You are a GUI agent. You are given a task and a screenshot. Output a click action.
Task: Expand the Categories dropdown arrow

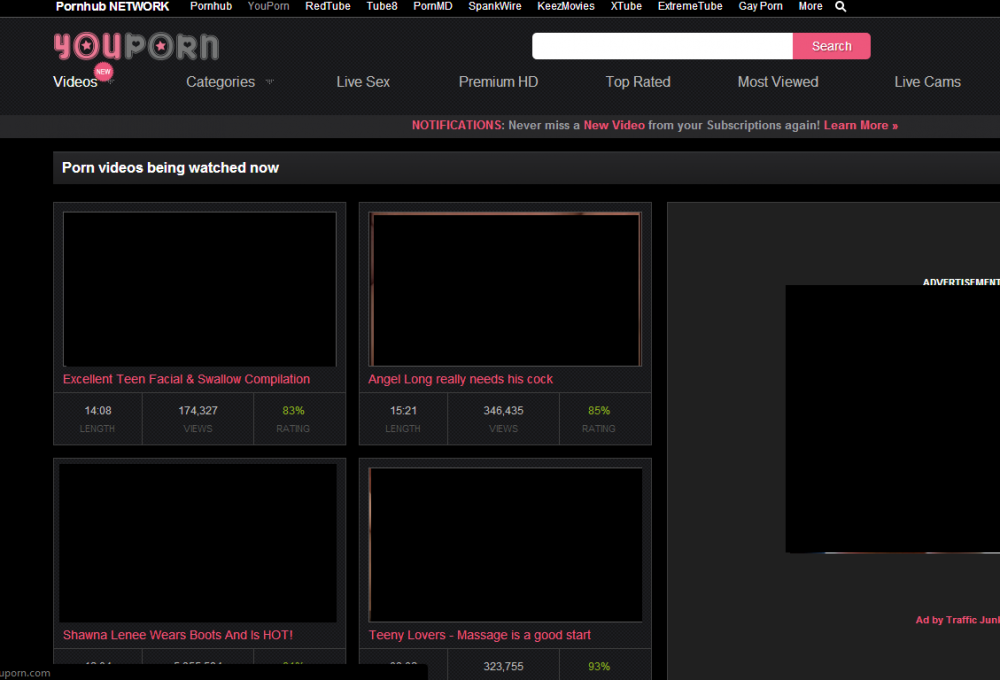click(269, 83)
